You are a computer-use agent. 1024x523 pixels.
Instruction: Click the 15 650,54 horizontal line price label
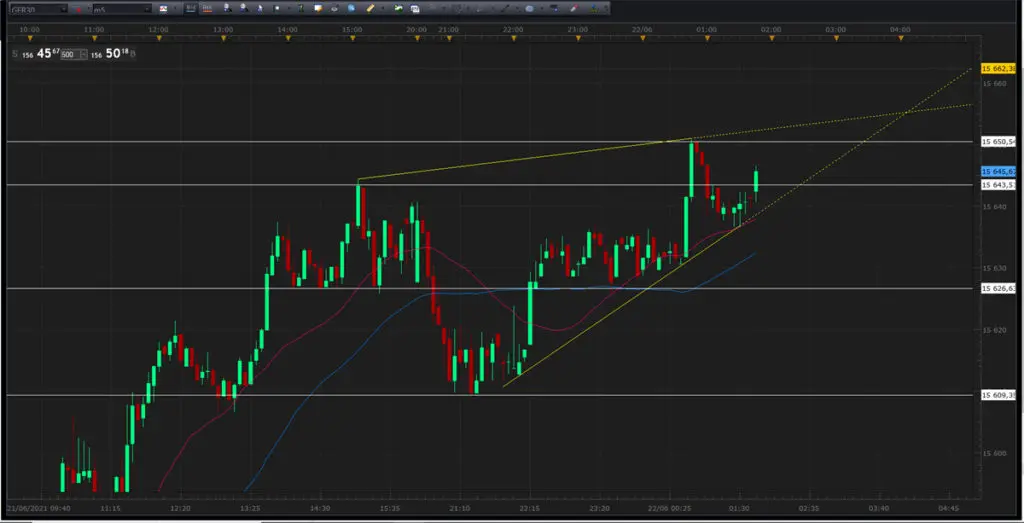tap(999, 142)
